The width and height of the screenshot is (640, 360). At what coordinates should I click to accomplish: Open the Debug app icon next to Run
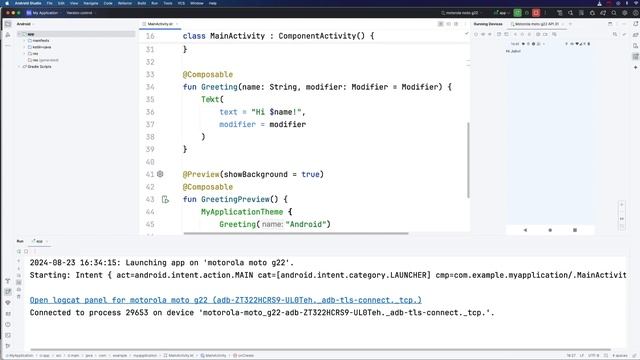coord(527,13)
